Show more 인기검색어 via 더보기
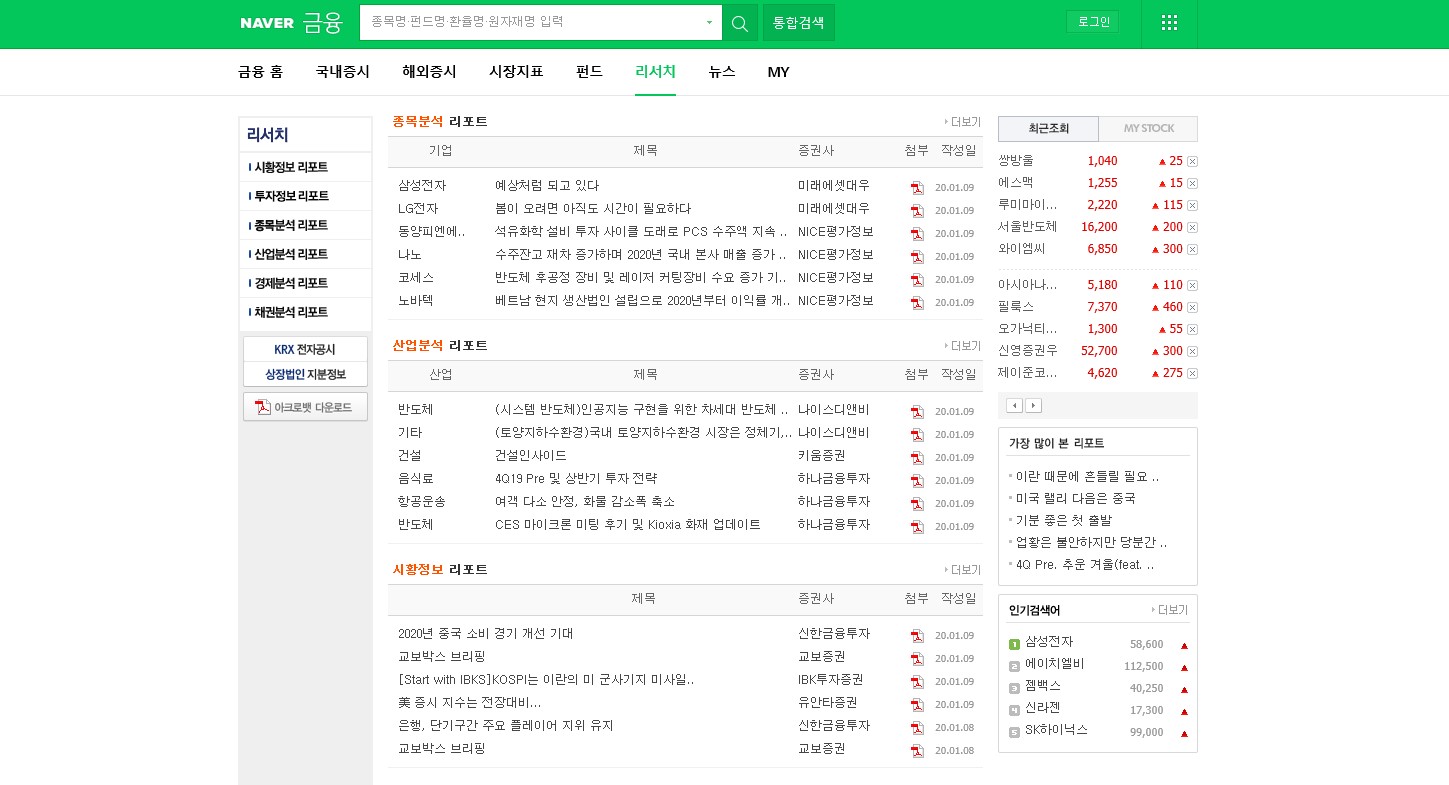Image resolution: width=1449 pixels, height=785 pixels. [x=1170, y=610]
